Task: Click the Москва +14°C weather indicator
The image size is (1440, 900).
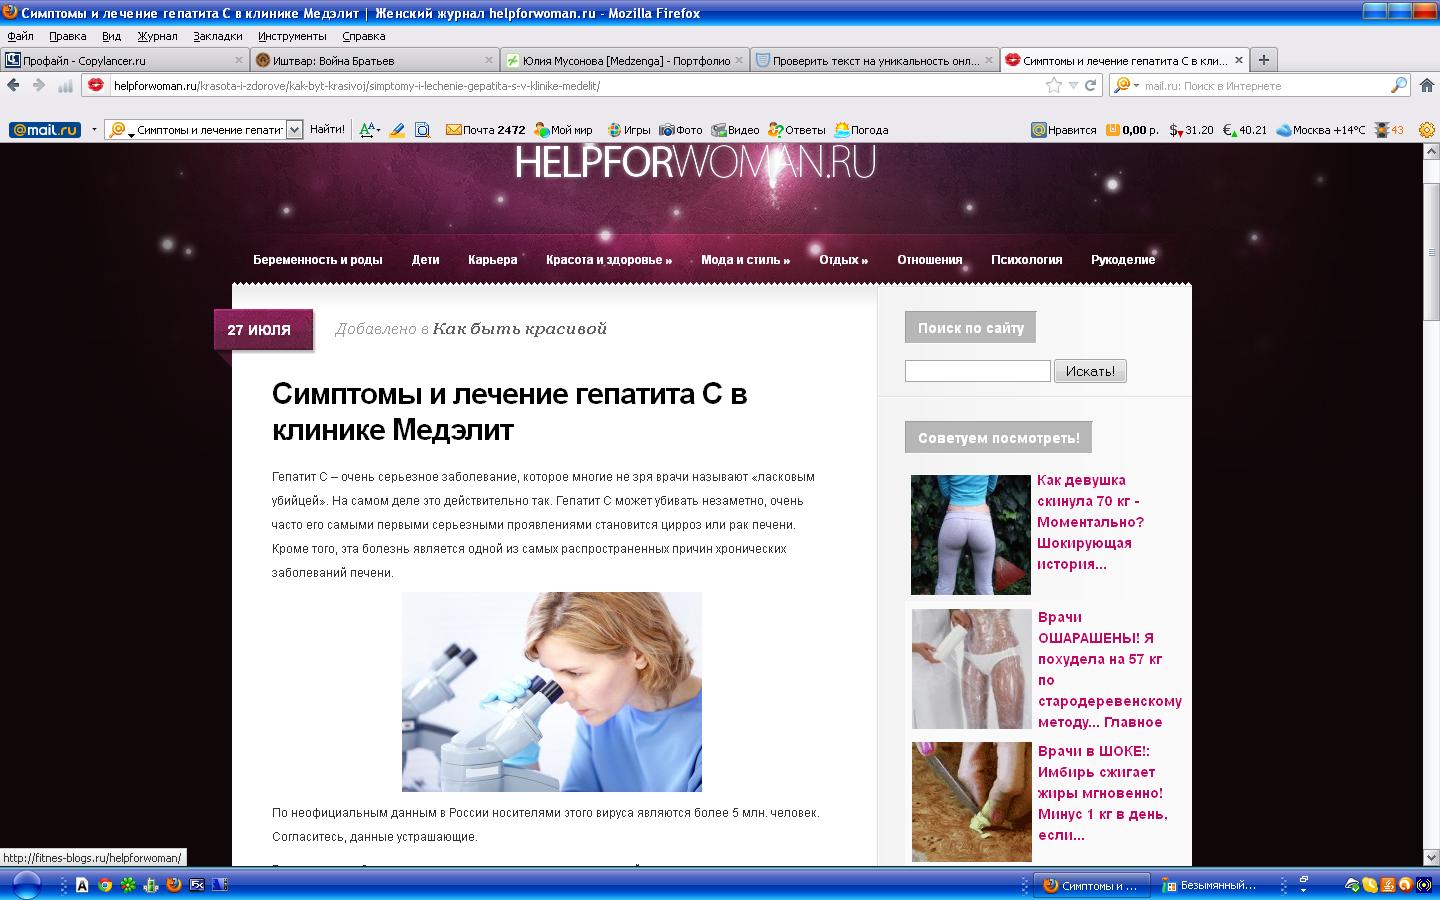Action: (1320, 130)
